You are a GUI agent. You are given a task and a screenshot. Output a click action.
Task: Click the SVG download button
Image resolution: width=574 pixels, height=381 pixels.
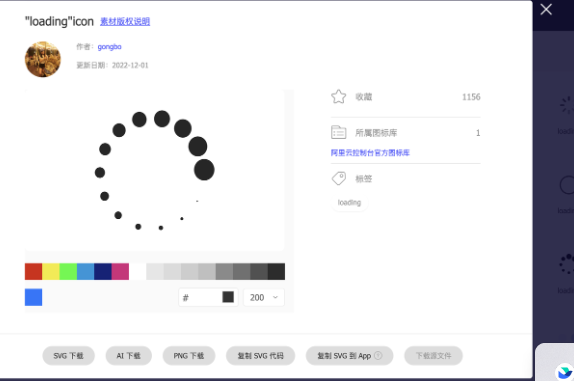pyautogui.click(x=68, y=356)
